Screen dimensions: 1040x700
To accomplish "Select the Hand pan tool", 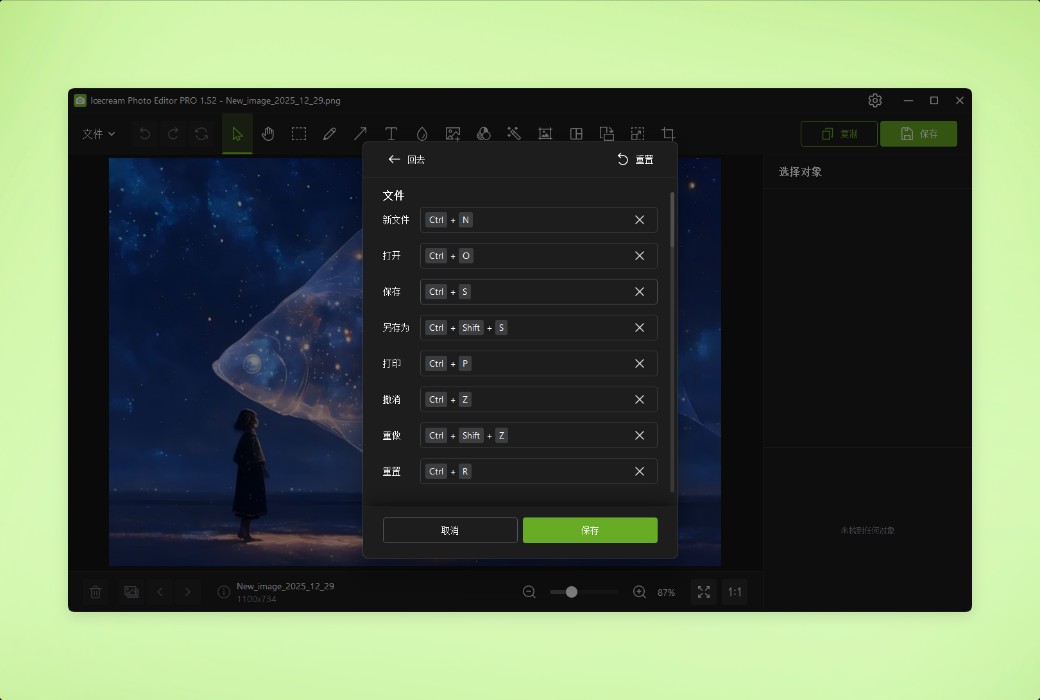I will 268,133.
